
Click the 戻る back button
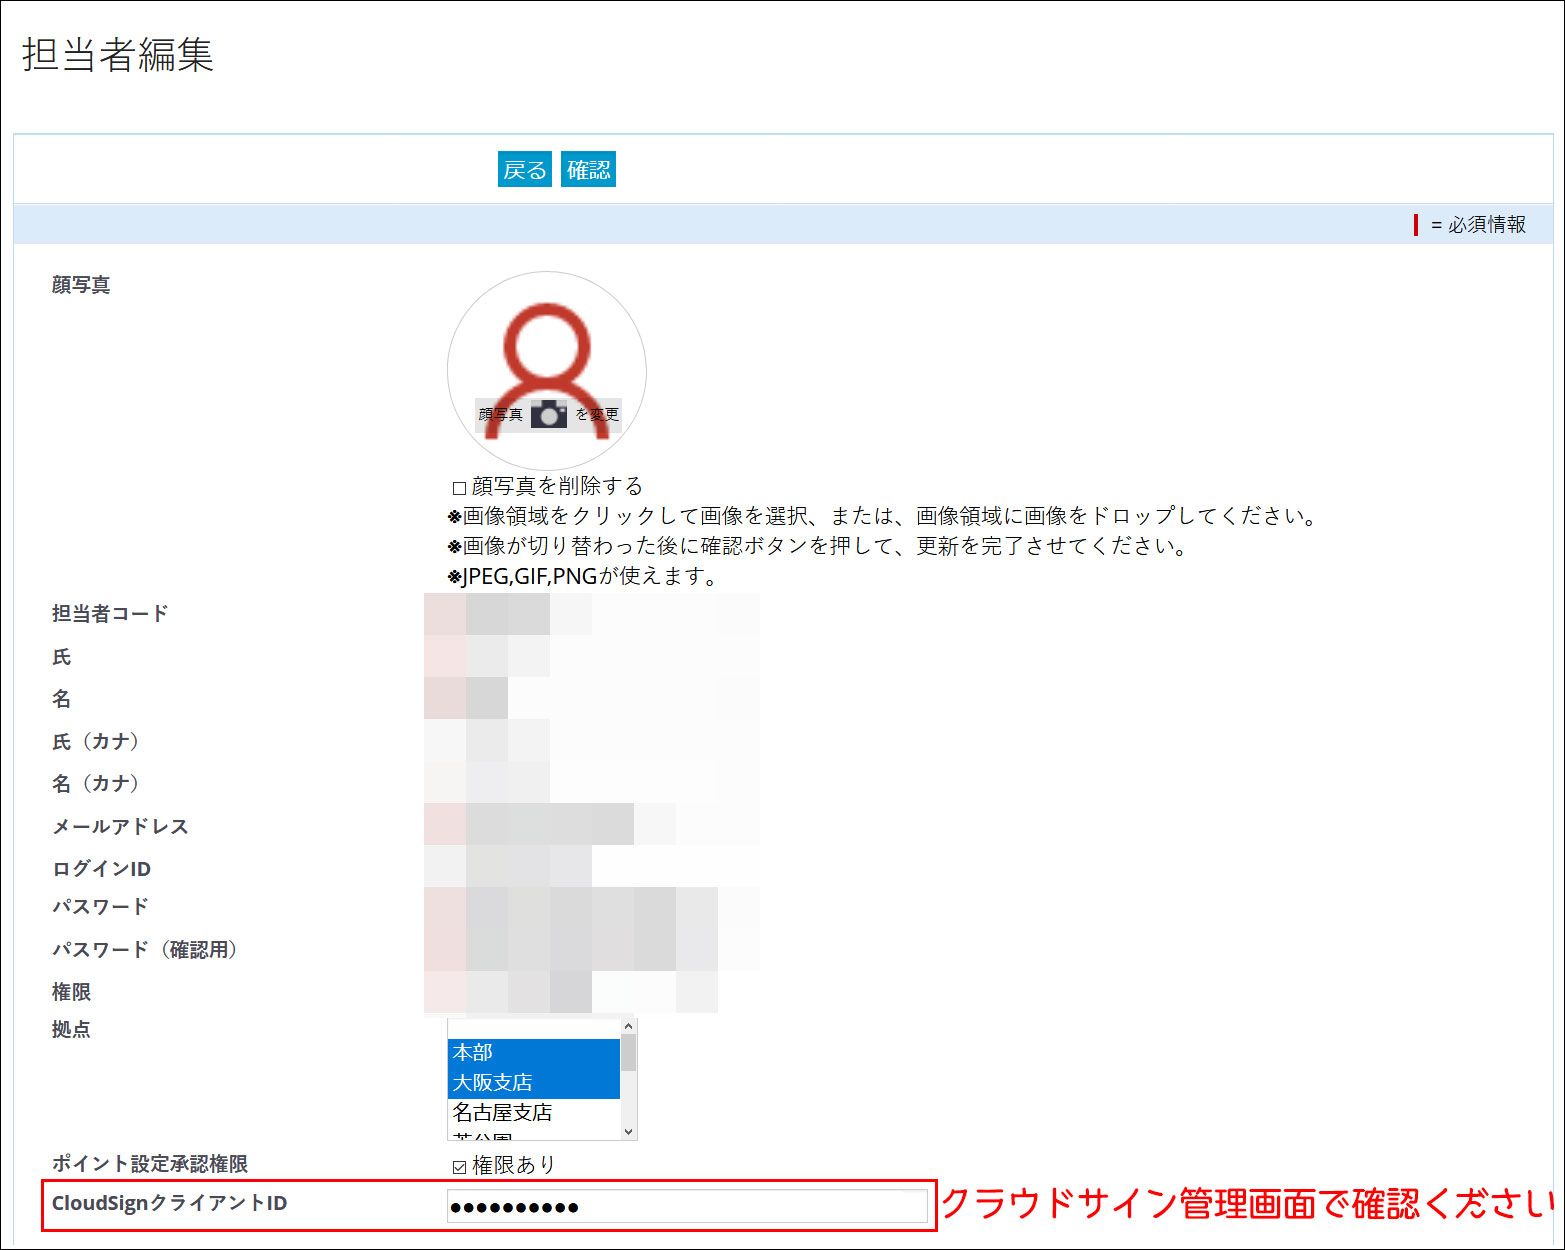pyautogui.click(x=525, y=169)
